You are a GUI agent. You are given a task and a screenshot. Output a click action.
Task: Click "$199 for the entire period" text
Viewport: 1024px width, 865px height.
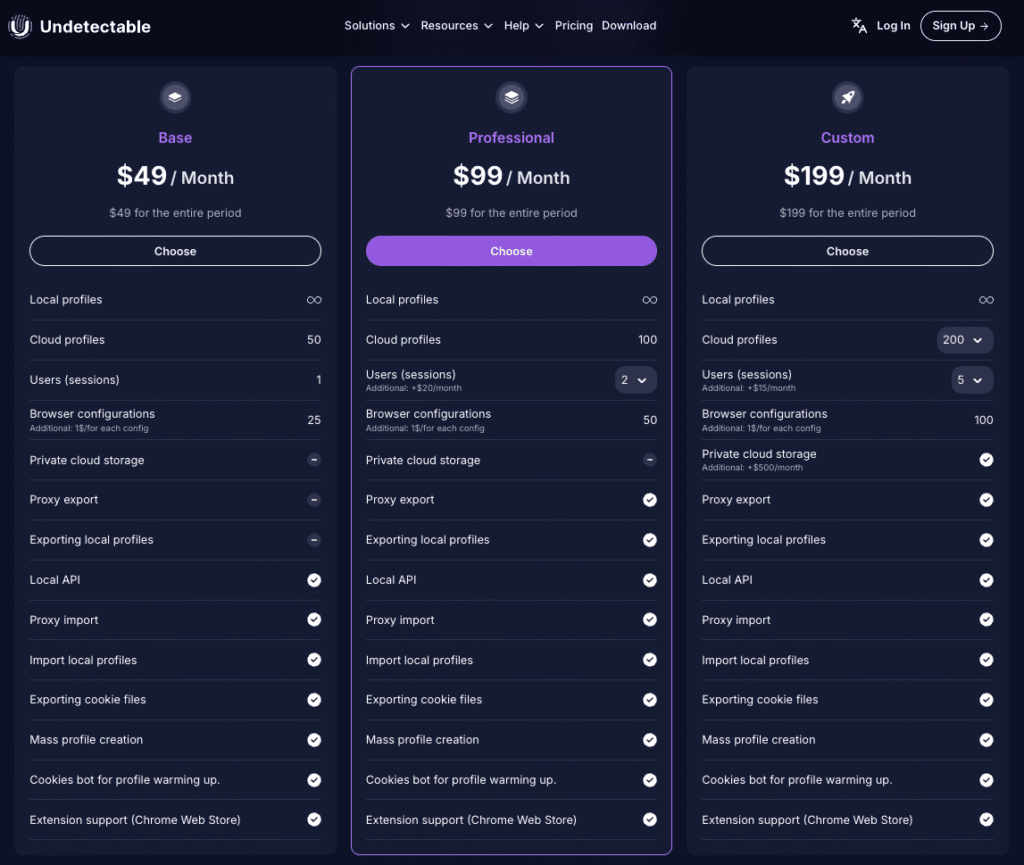848,213
